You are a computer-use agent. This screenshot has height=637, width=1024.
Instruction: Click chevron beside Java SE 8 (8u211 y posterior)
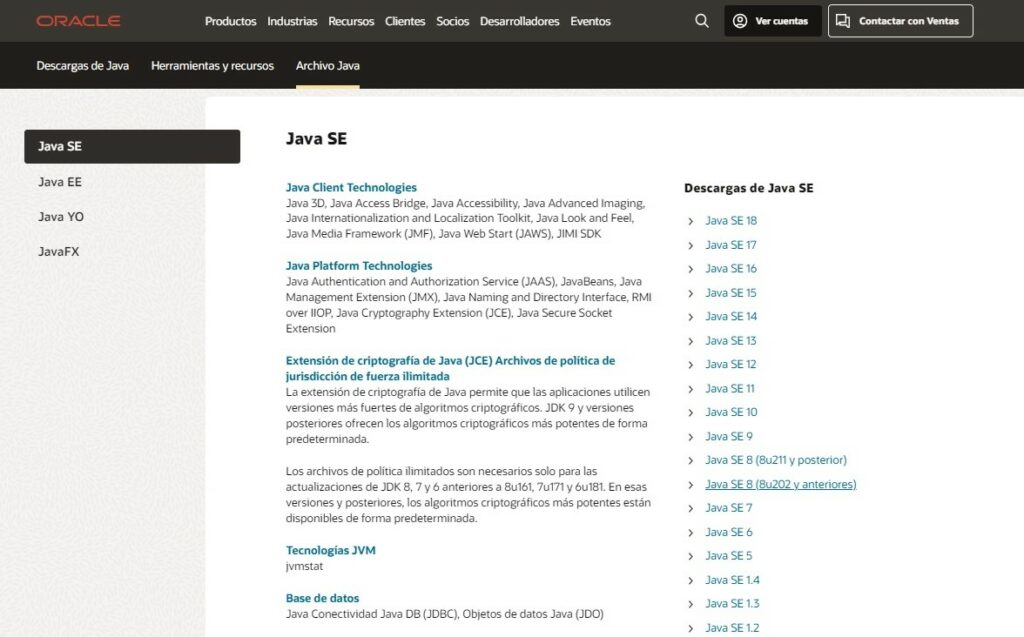[x=690, y=461]
